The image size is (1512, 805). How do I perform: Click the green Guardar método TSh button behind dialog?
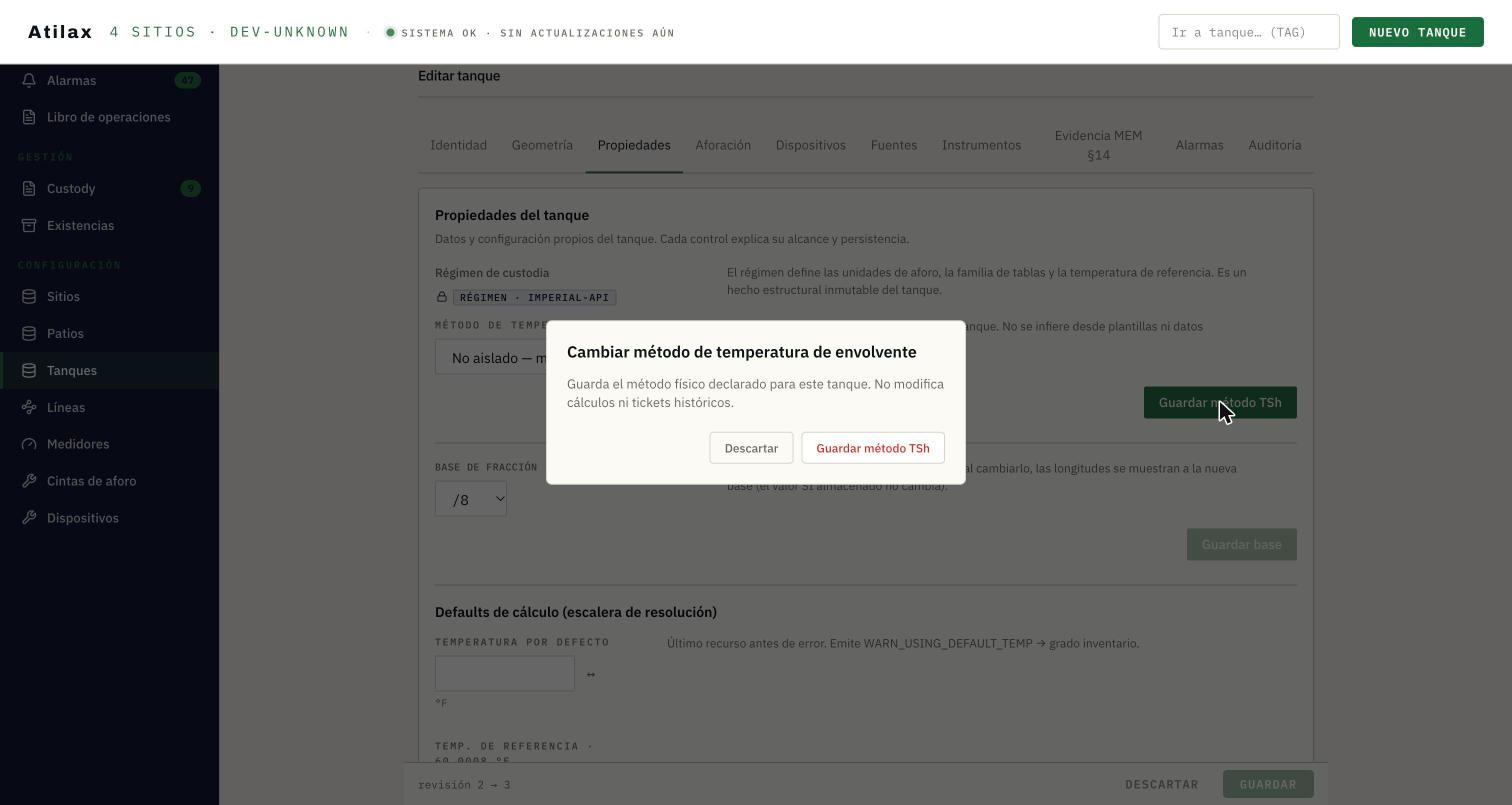1220,403
